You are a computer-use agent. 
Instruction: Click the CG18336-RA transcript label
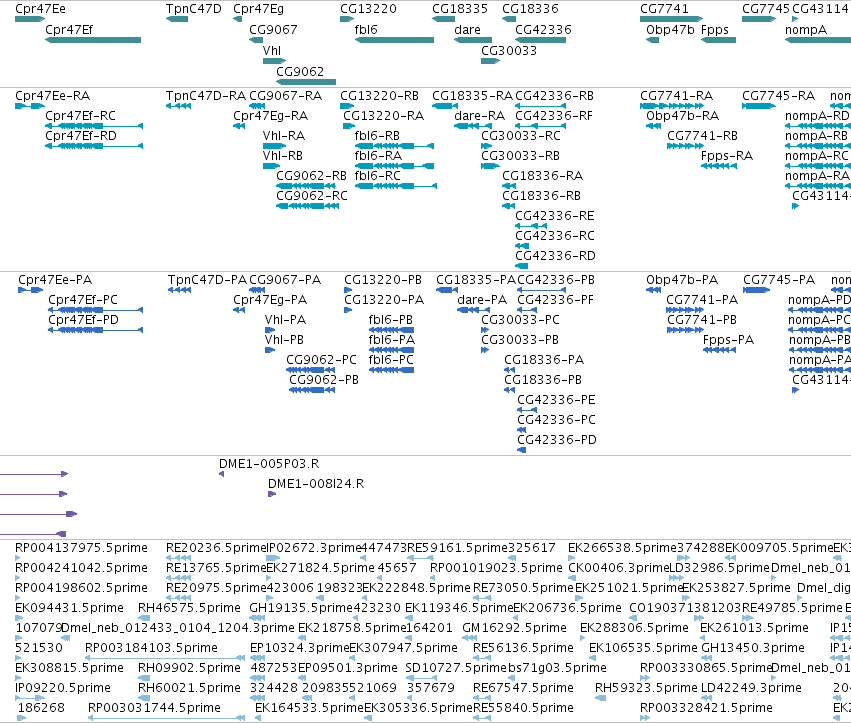543,176
